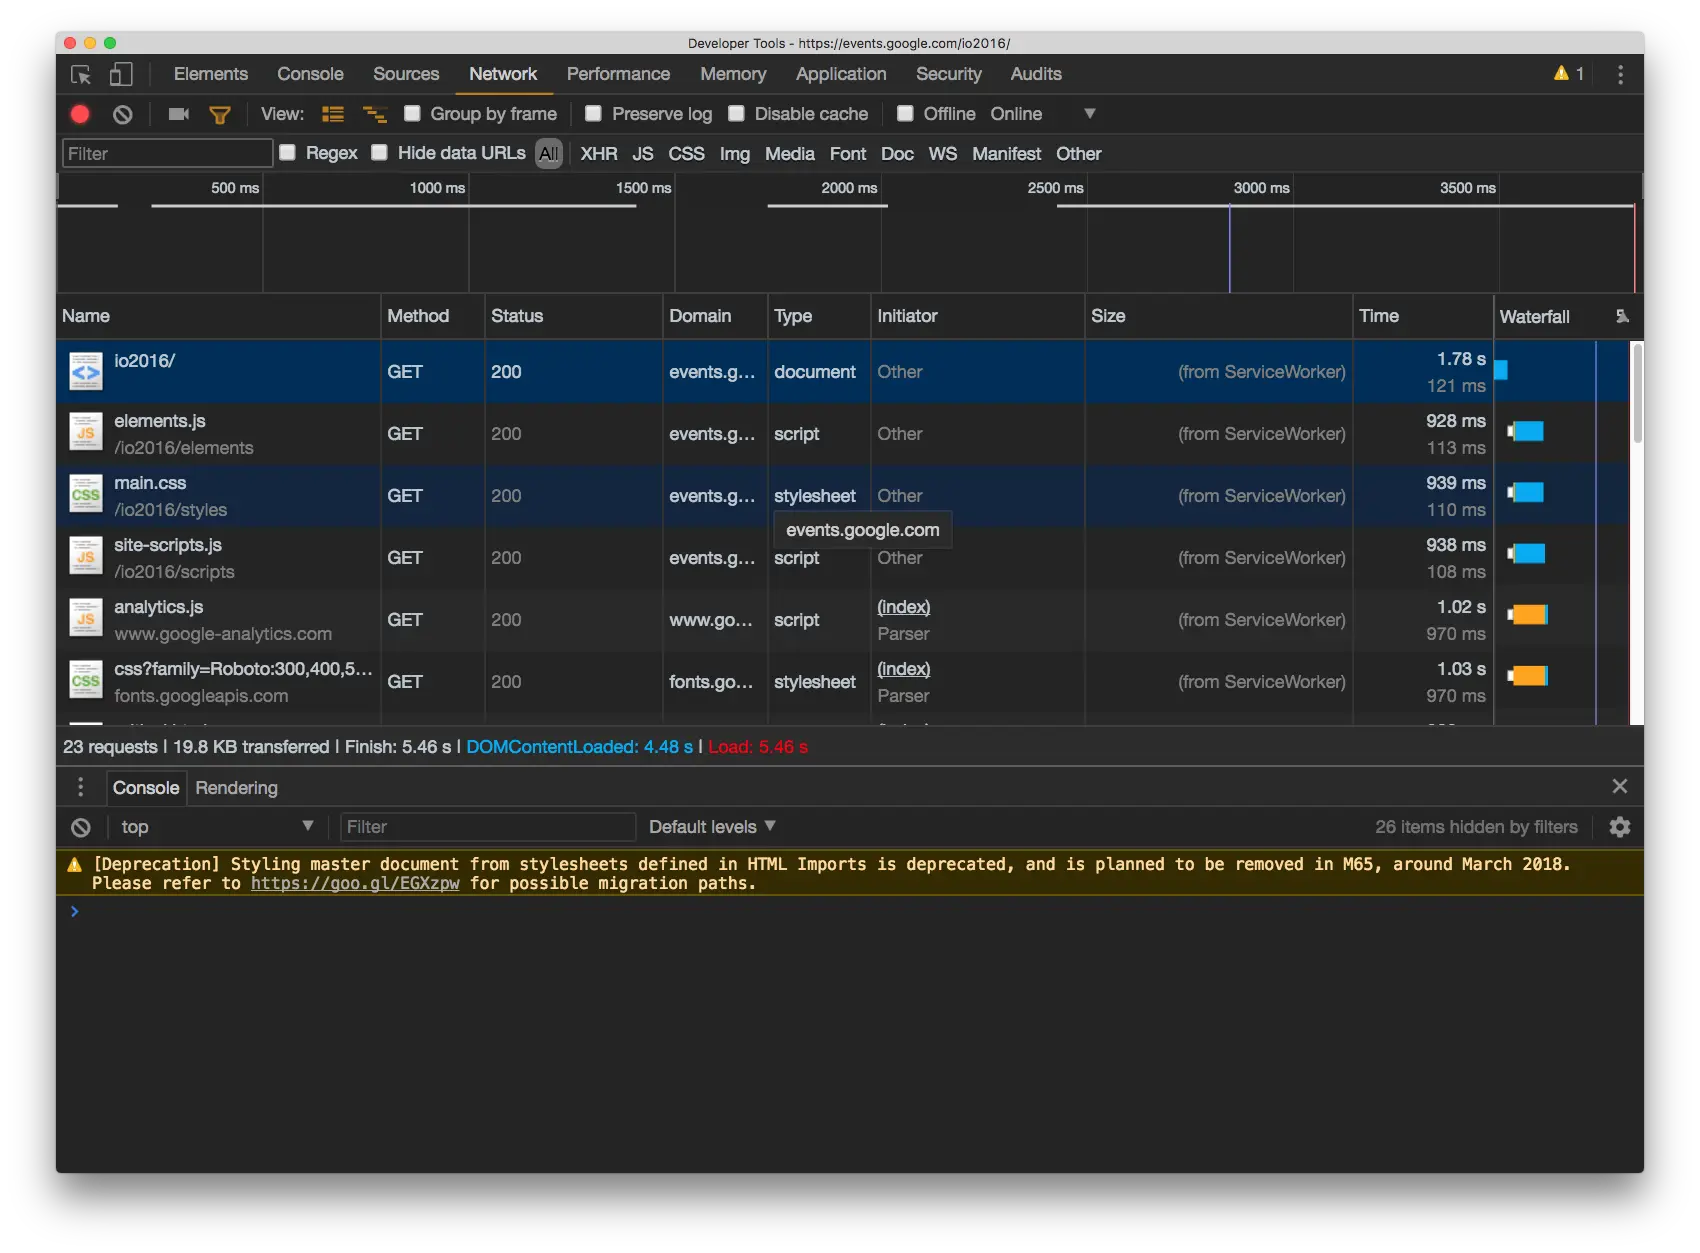
Task: Click the red record network log button
Action: [80, 114]
